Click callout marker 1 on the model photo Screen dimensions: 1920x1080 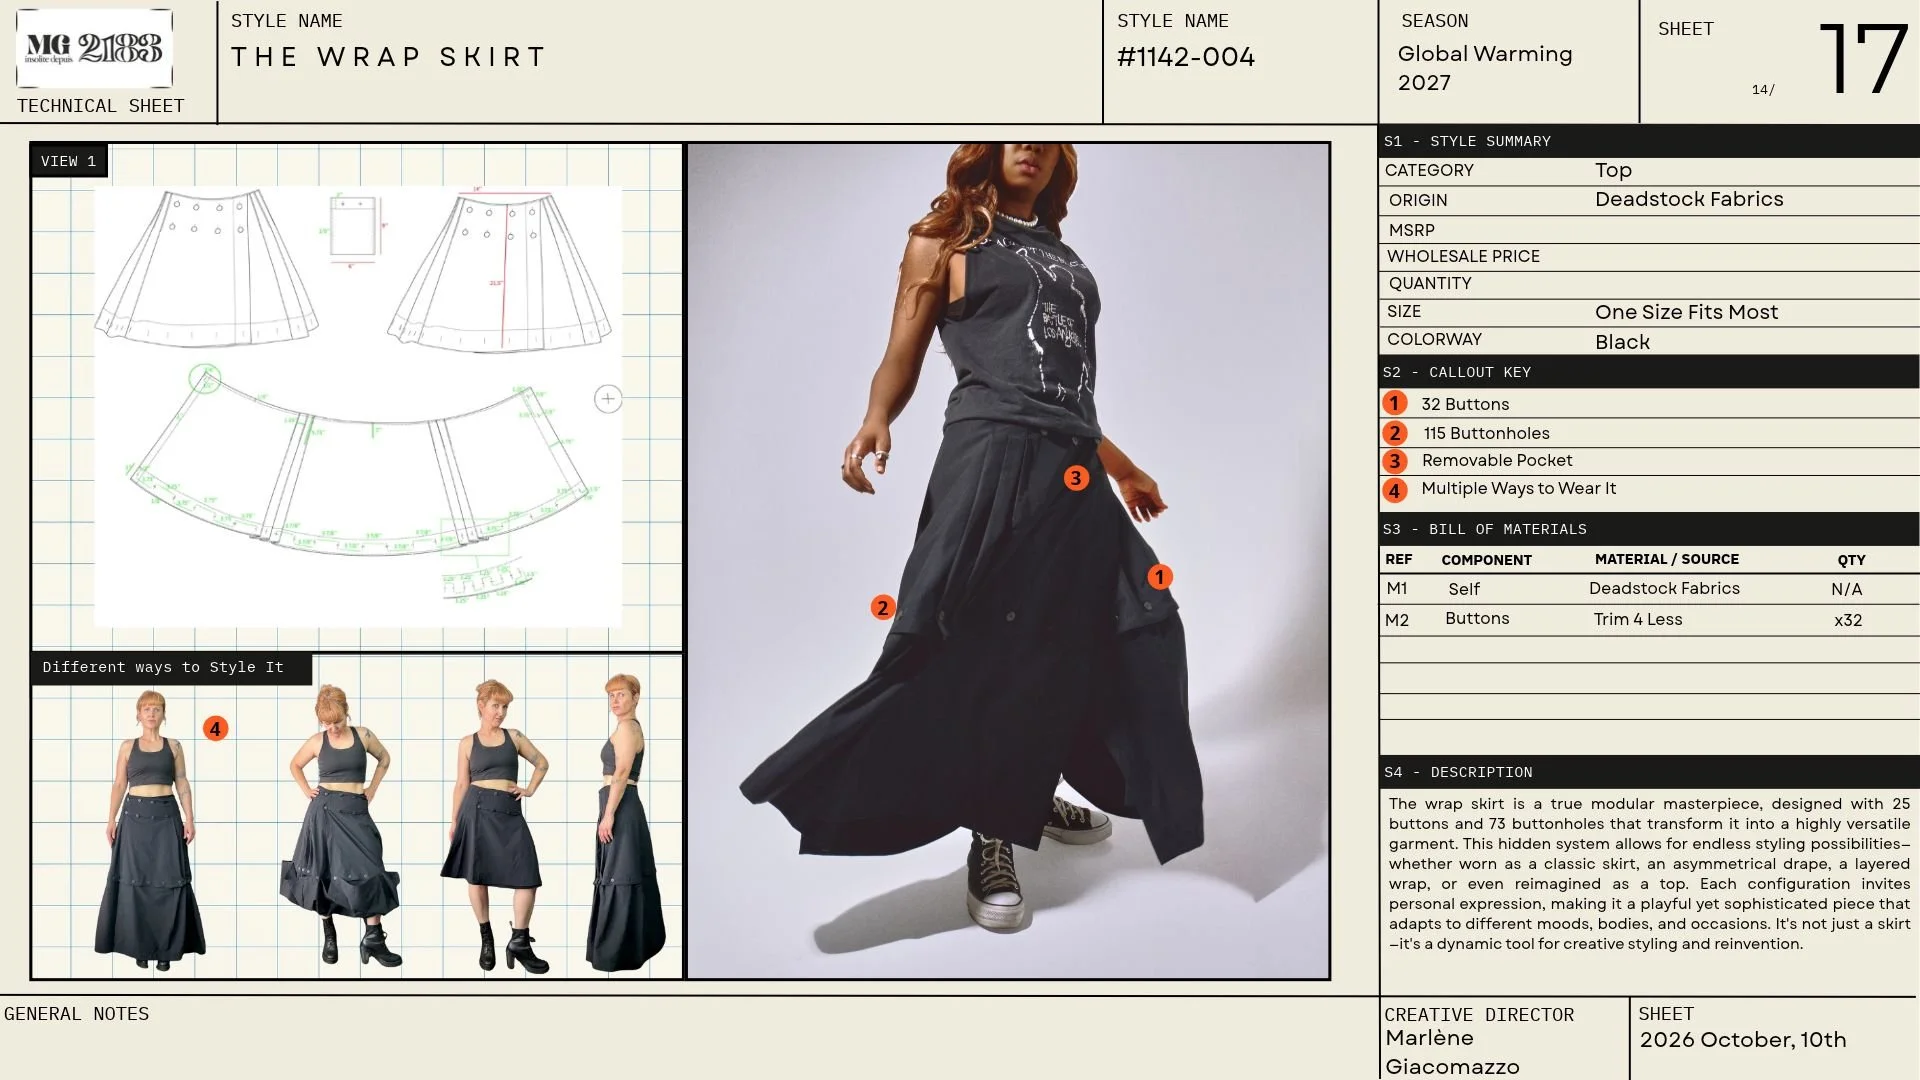point(1159,577)
